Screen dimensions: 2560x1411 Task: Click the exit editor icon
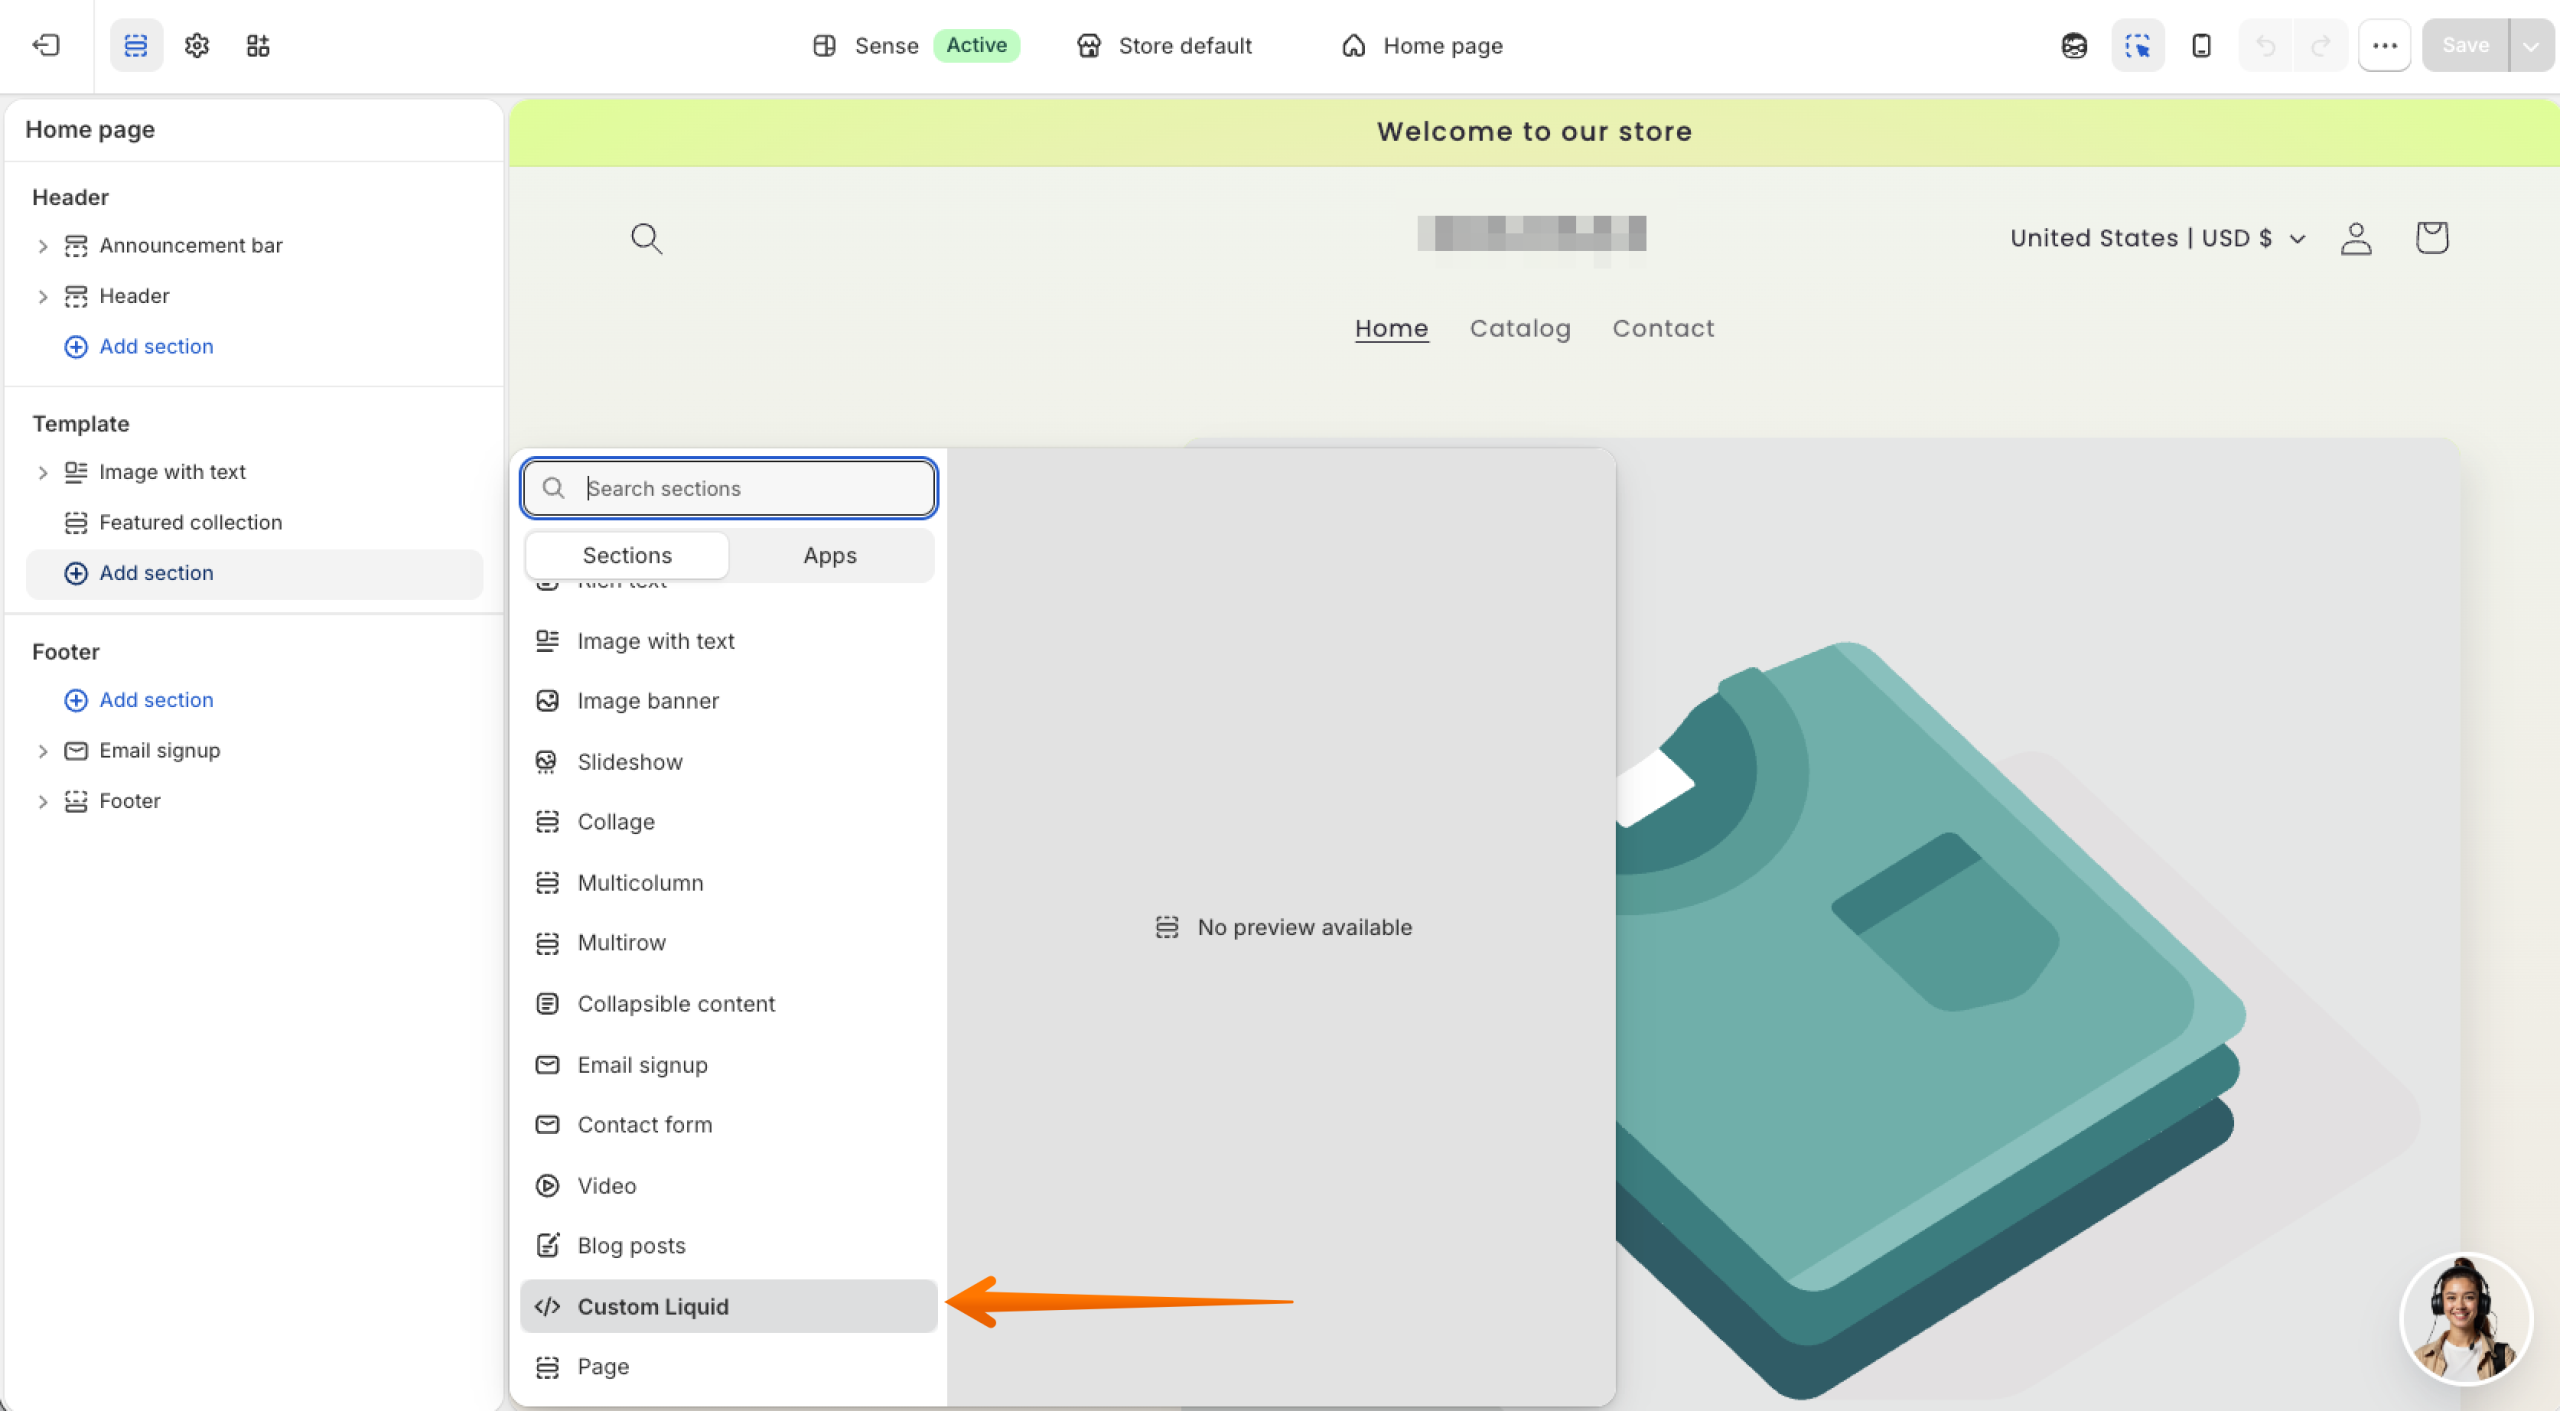tap(46, 45)
